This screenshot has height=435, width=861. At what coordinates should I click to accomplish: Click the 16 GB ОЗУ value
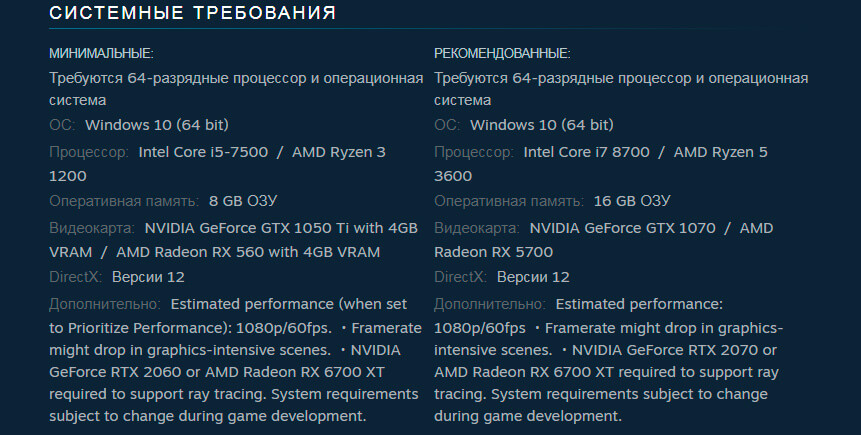coord(631,201)
